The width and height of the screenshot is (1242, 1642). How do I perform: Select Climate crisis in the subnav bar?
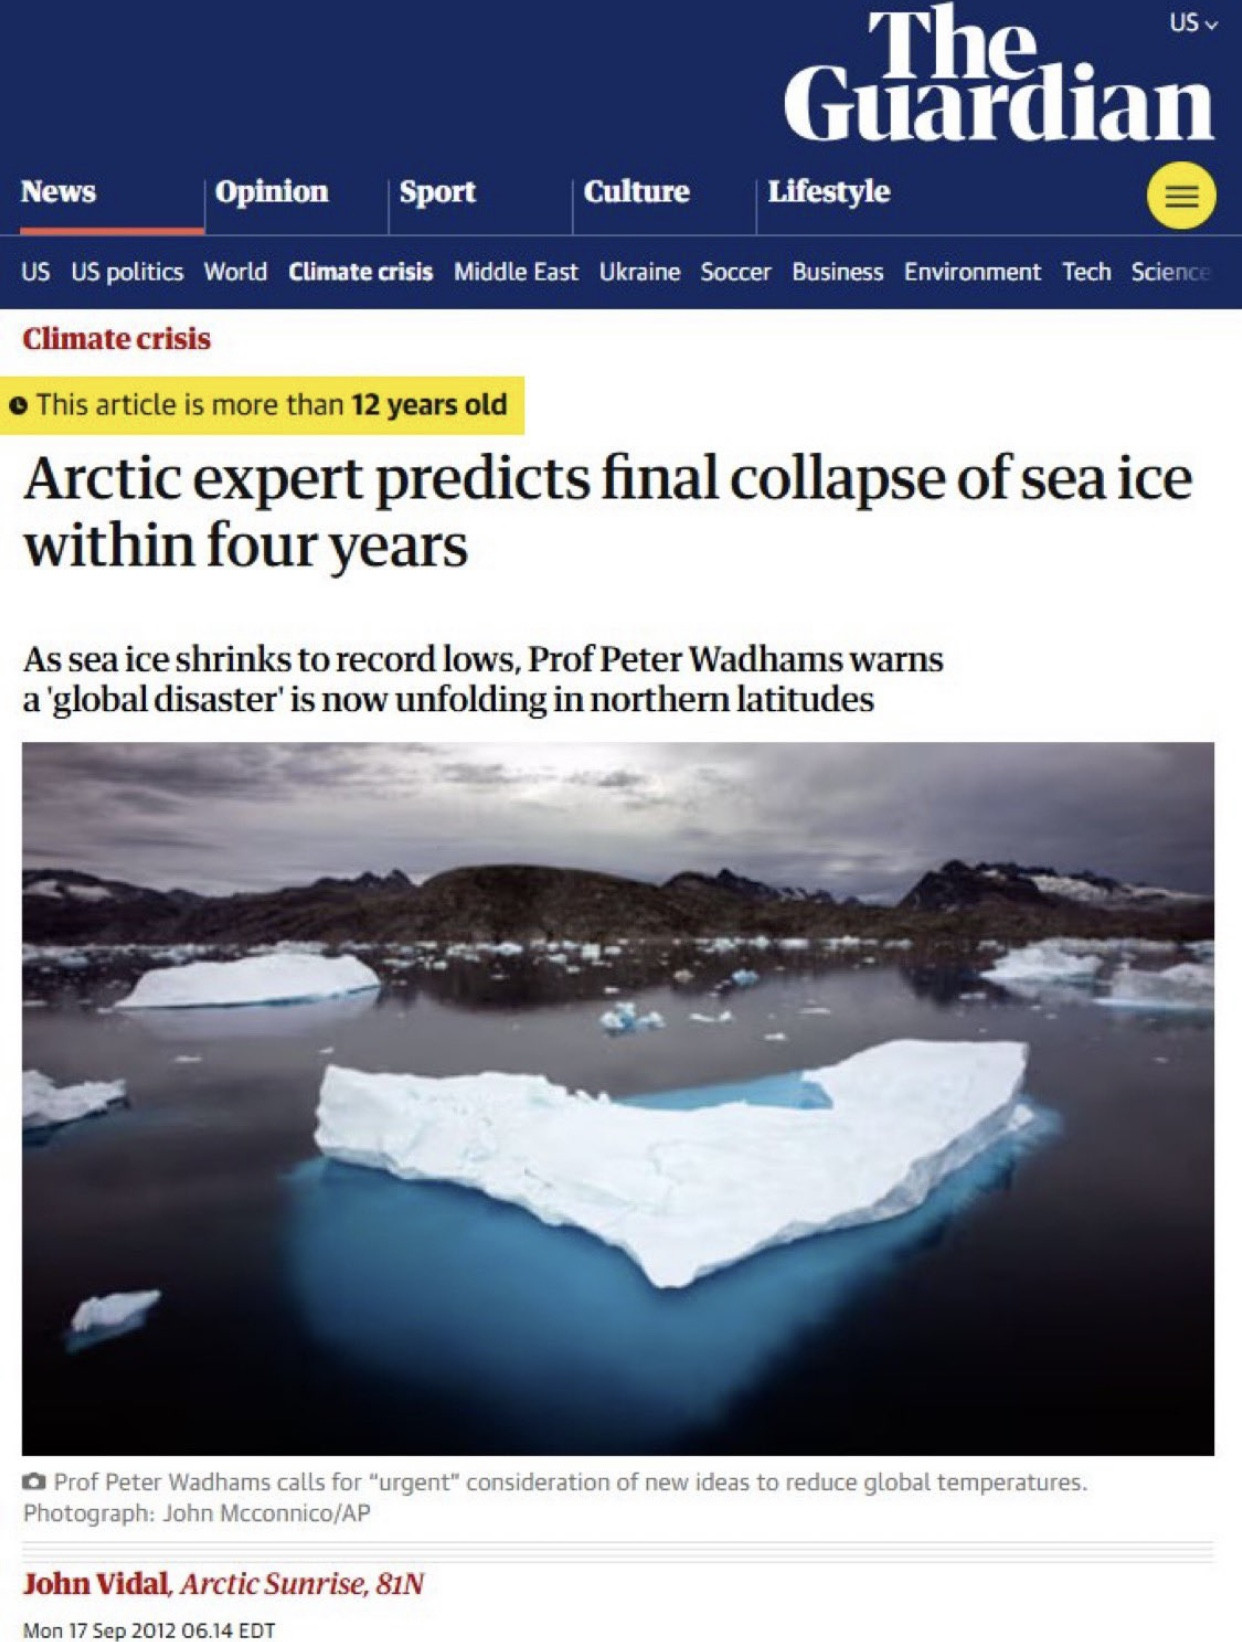[x=361, y=272]
